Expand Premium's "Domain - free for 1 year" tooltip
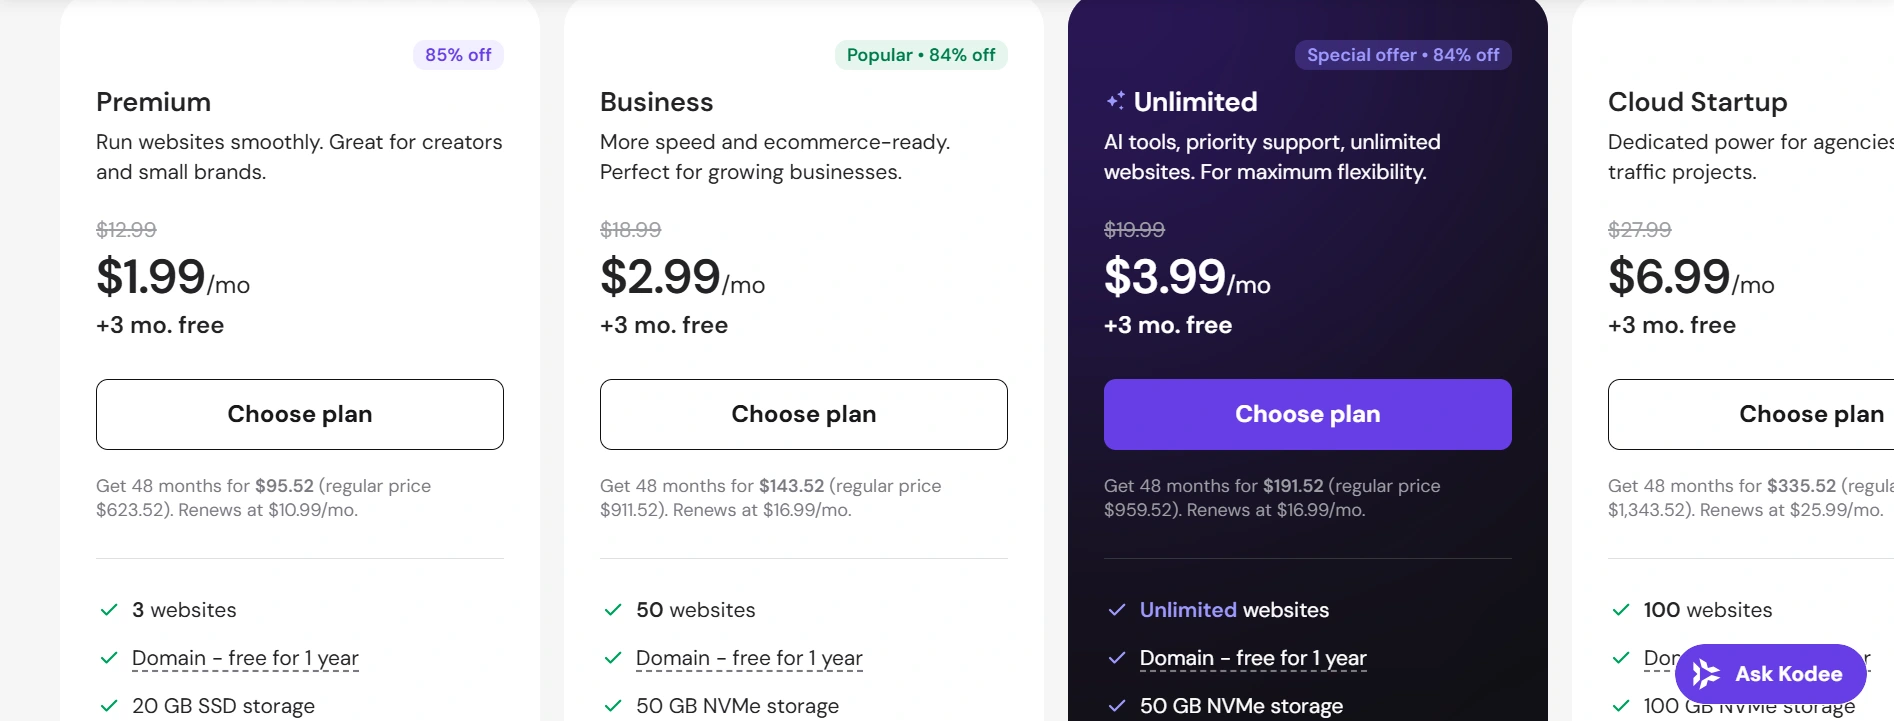This screenshot has width=1894, height=721. click(245, 658)
